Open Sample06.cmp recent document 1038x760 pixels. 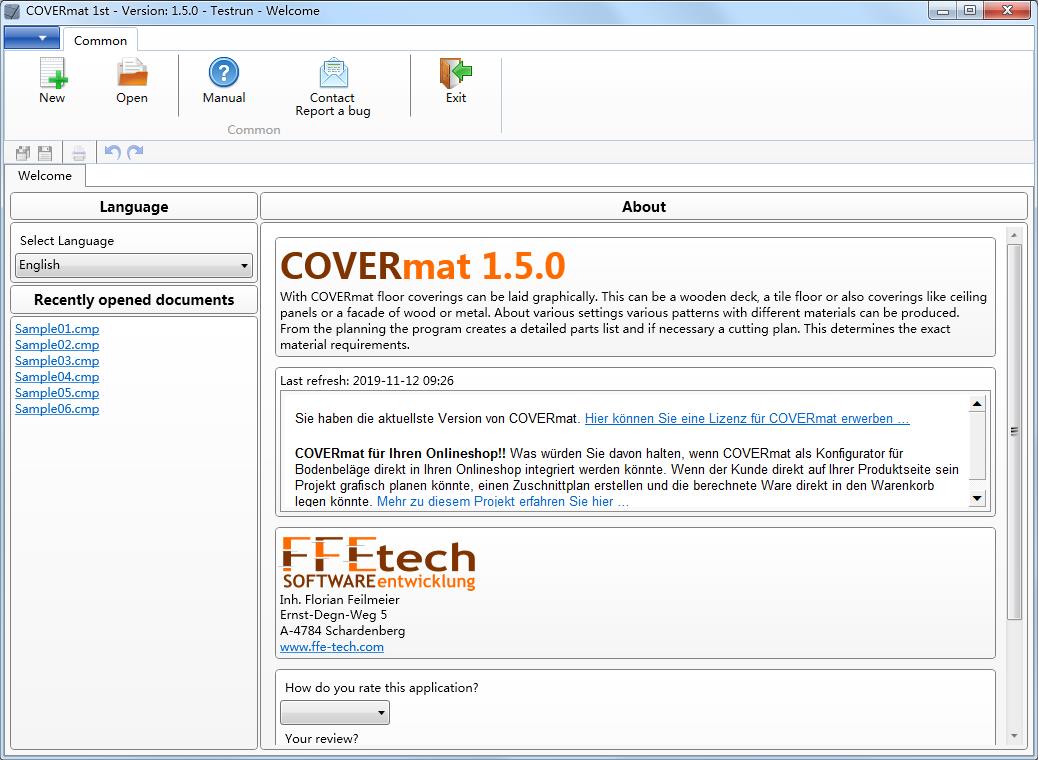[57, 408]
